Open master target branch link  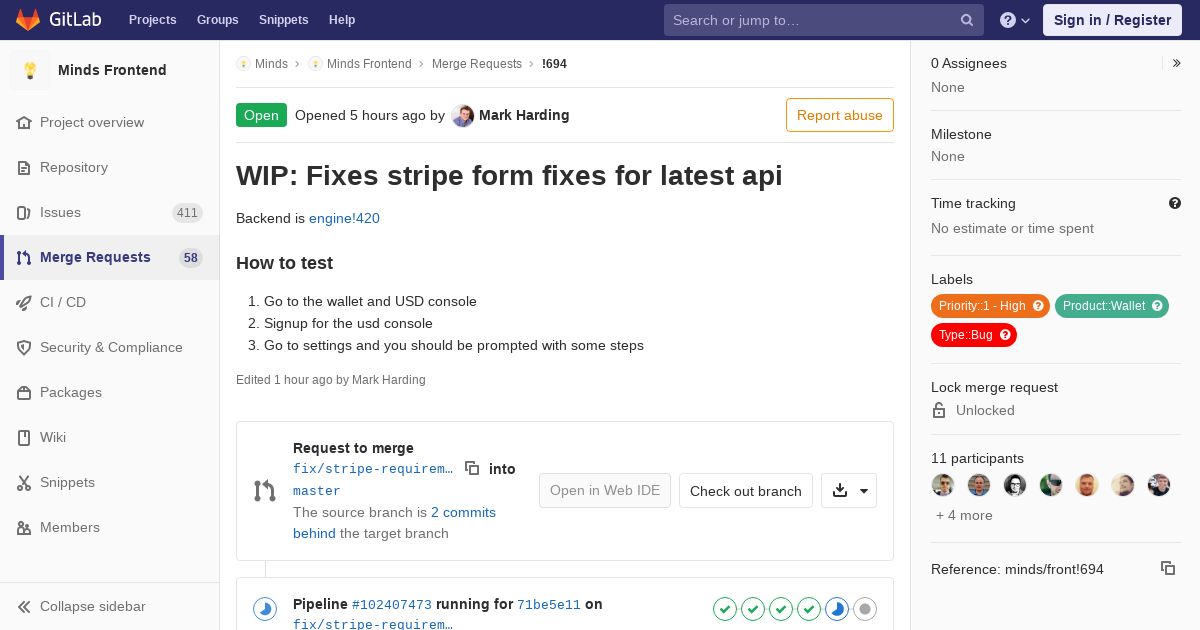point(317,491)
